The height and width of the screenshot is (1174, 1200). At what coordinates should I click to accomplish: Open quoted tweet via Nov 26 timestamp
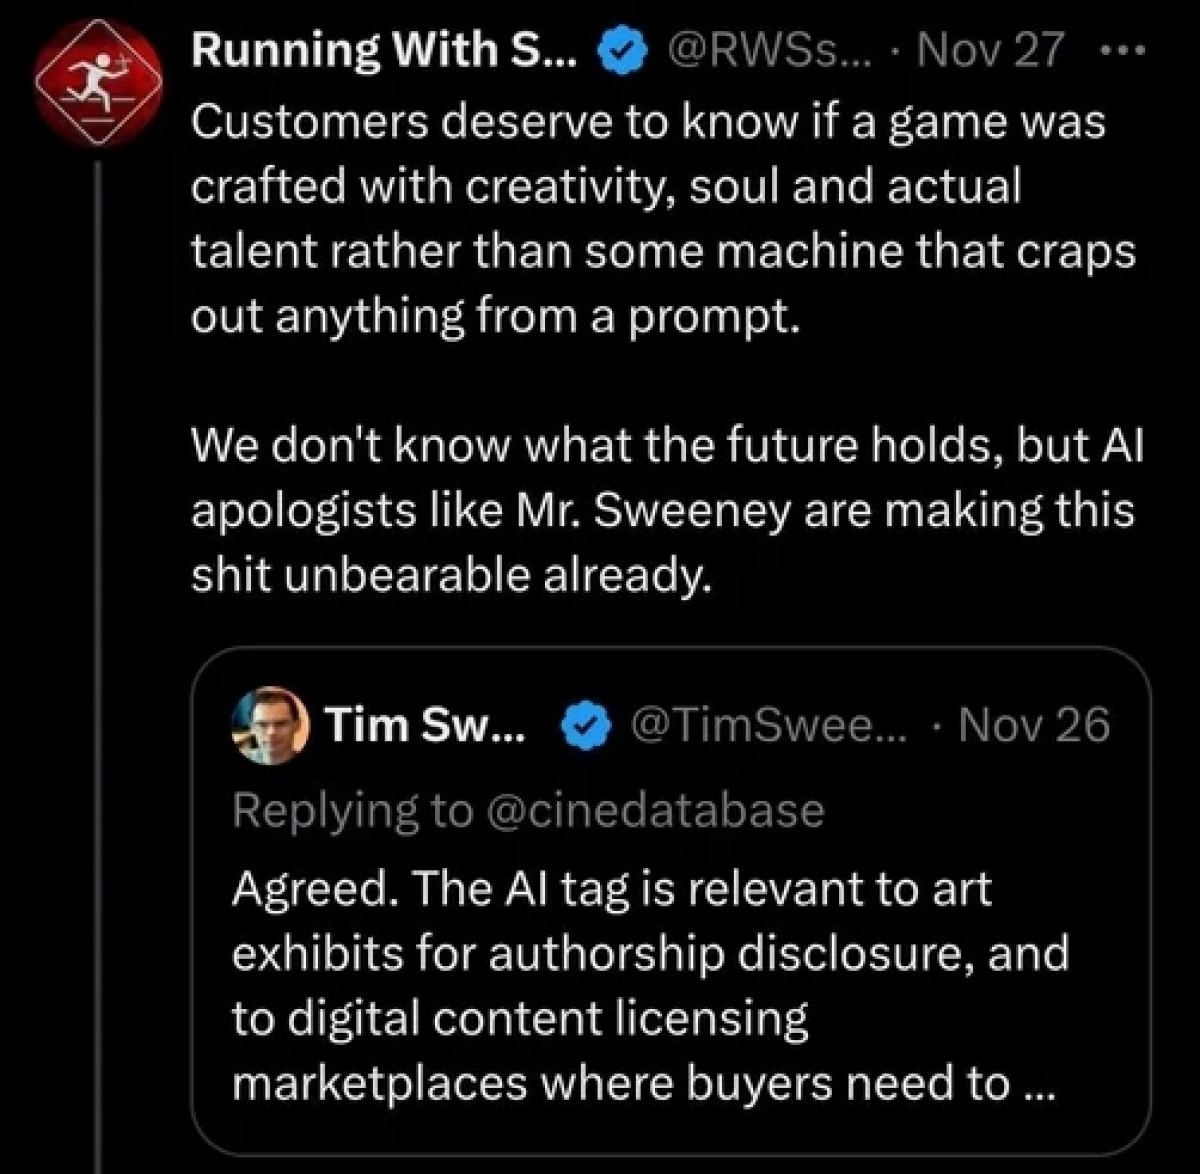coord(1034,725)
